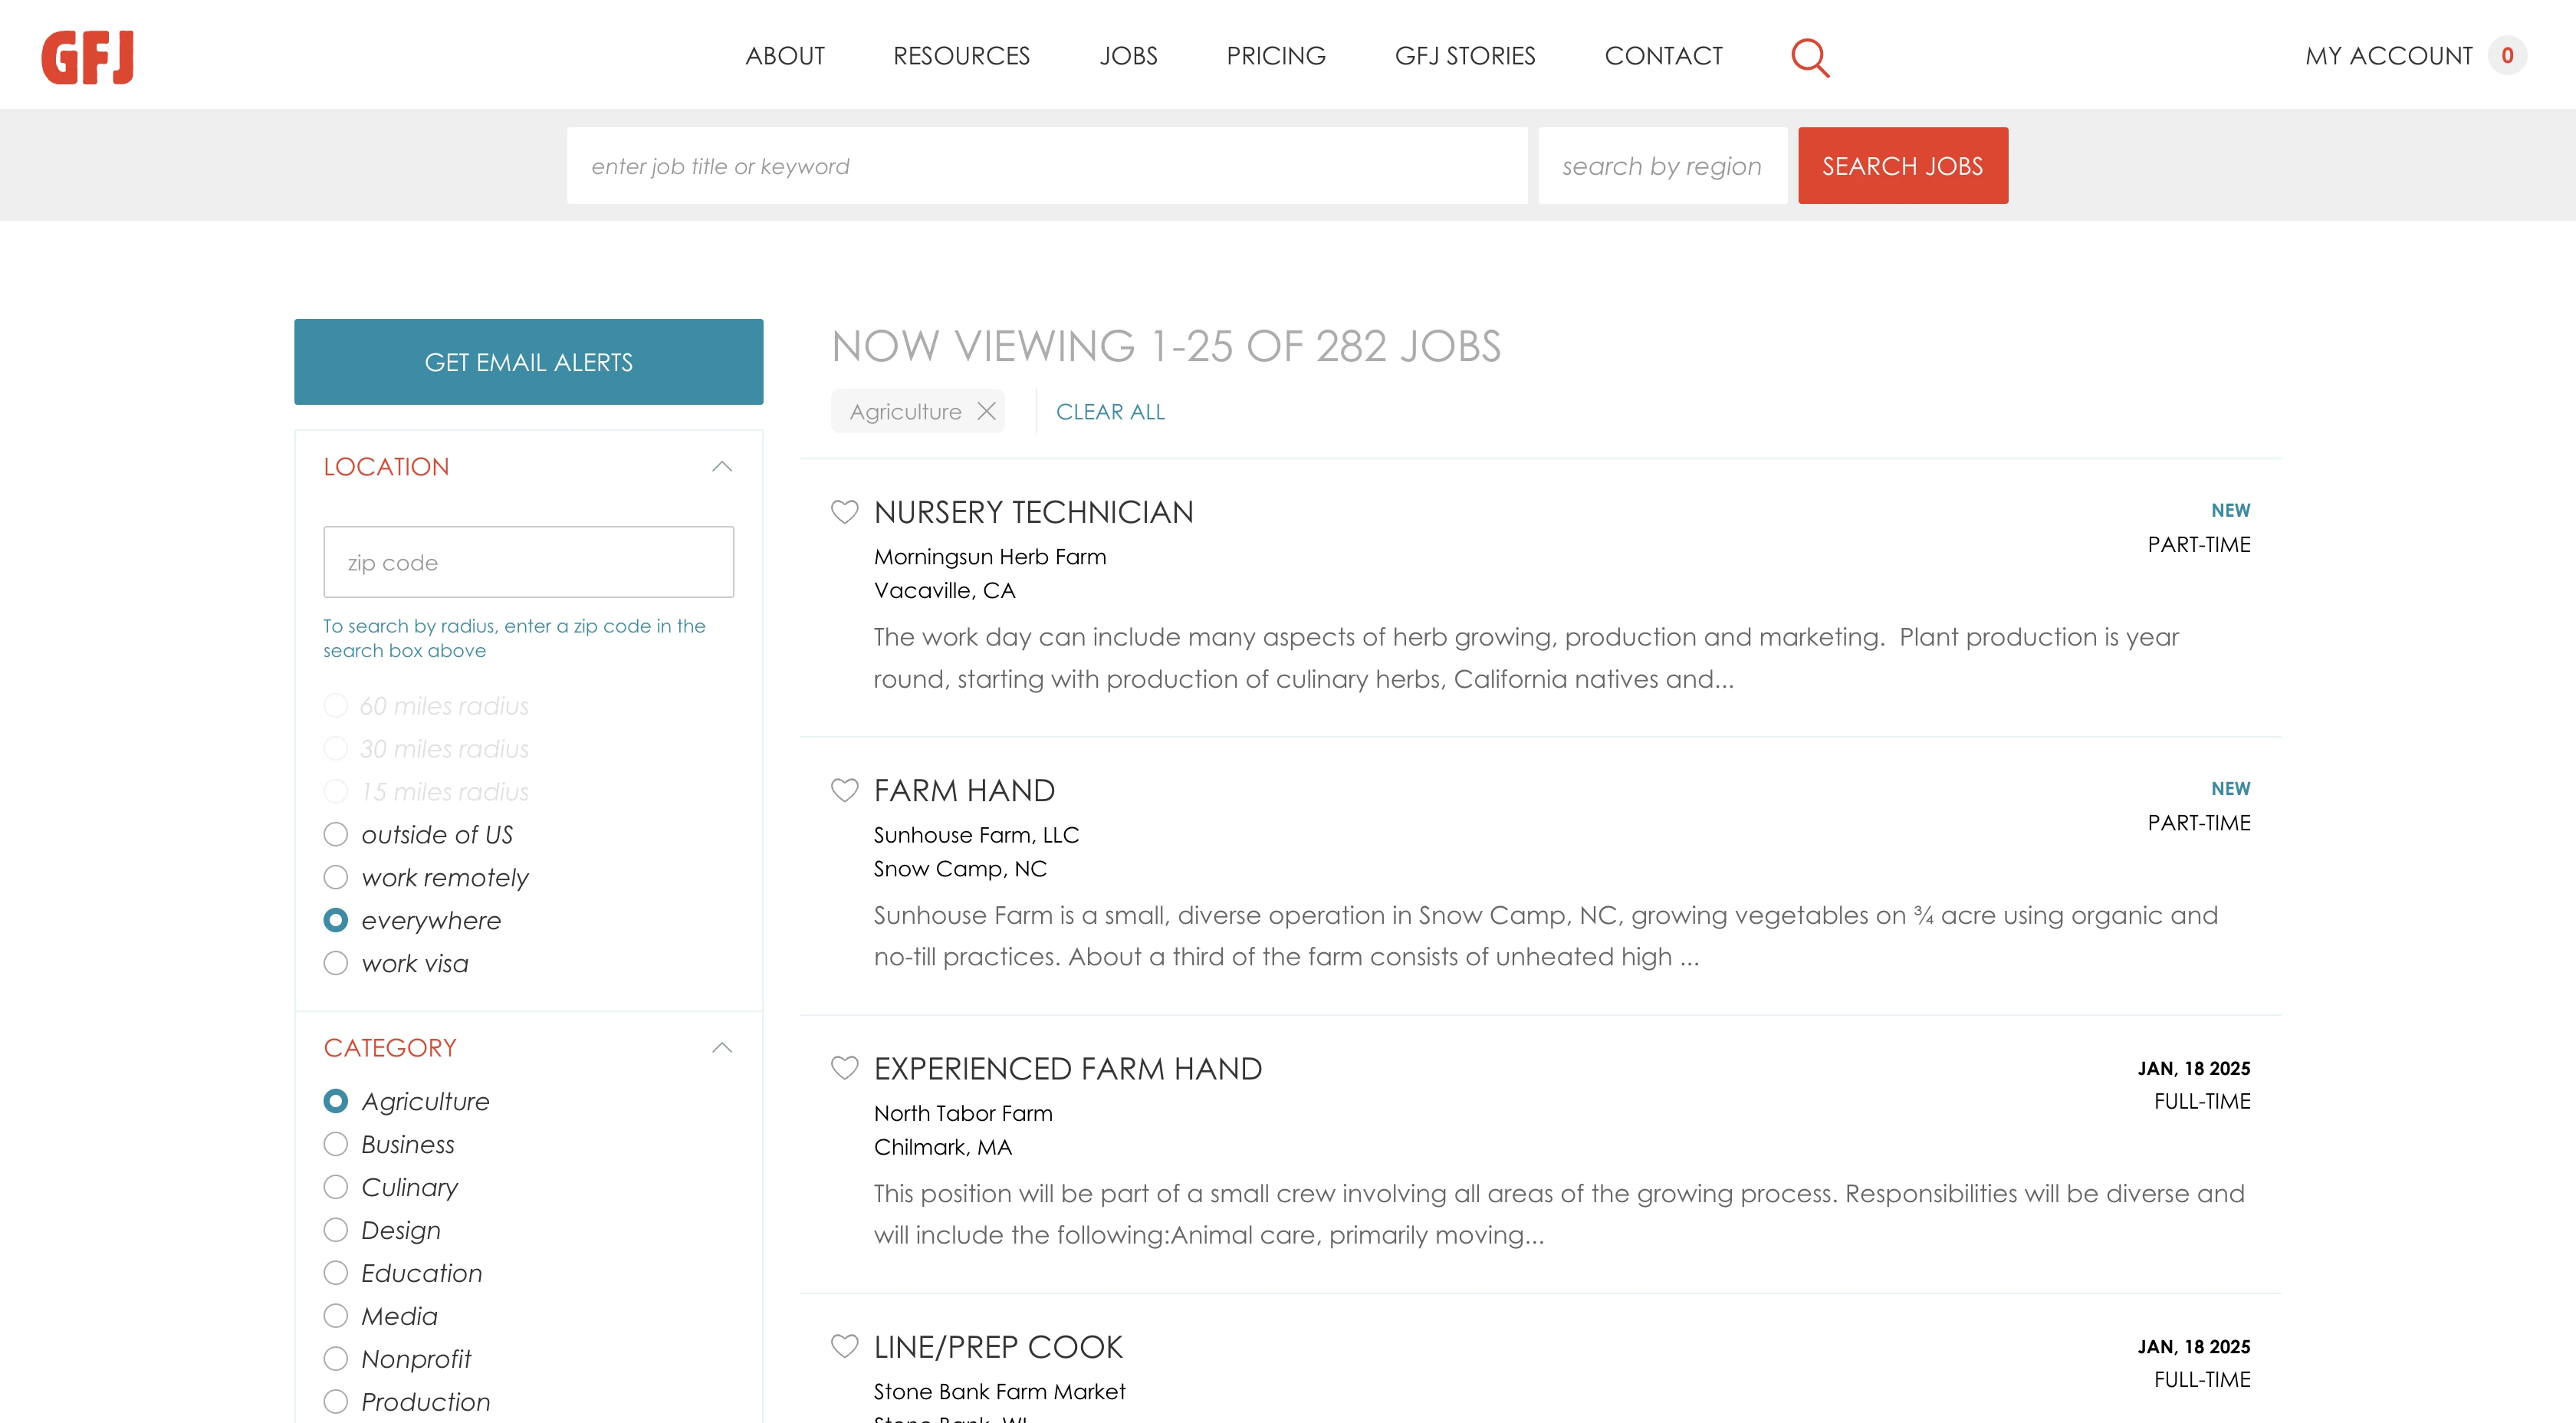Collapse the Category filter section chevron
This screenshot has height=1423, width=2576.
(x=721, y=1048)
